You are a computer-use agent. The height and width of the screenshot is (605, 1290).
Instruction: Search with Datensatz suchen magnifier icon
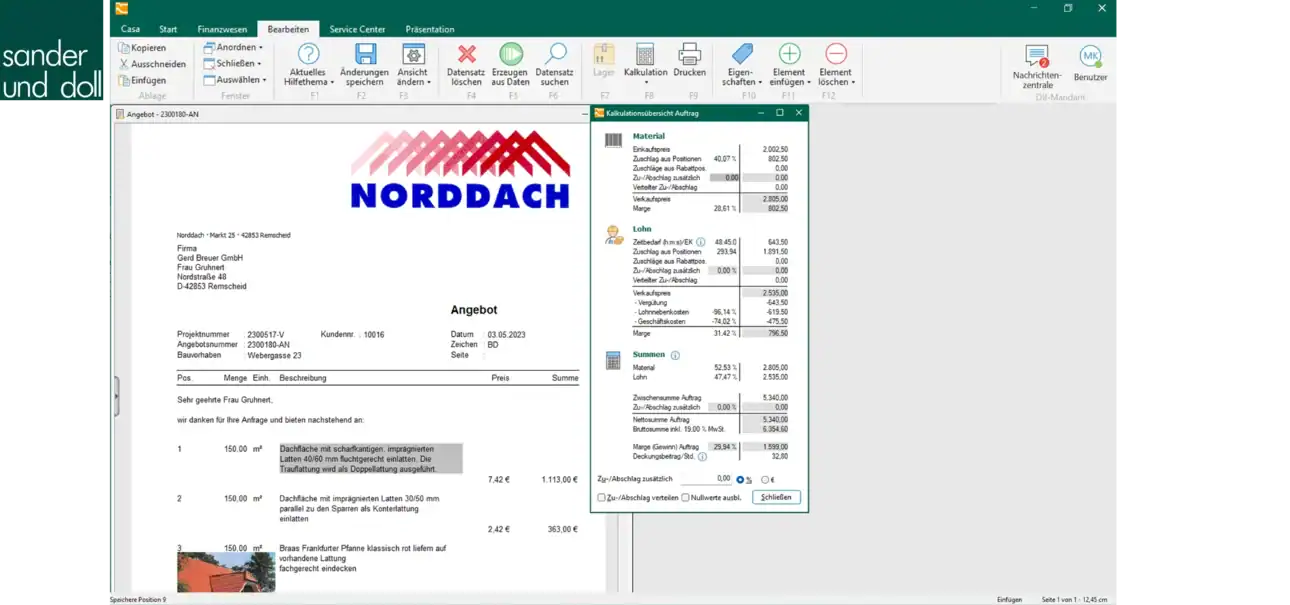(555, 54)
